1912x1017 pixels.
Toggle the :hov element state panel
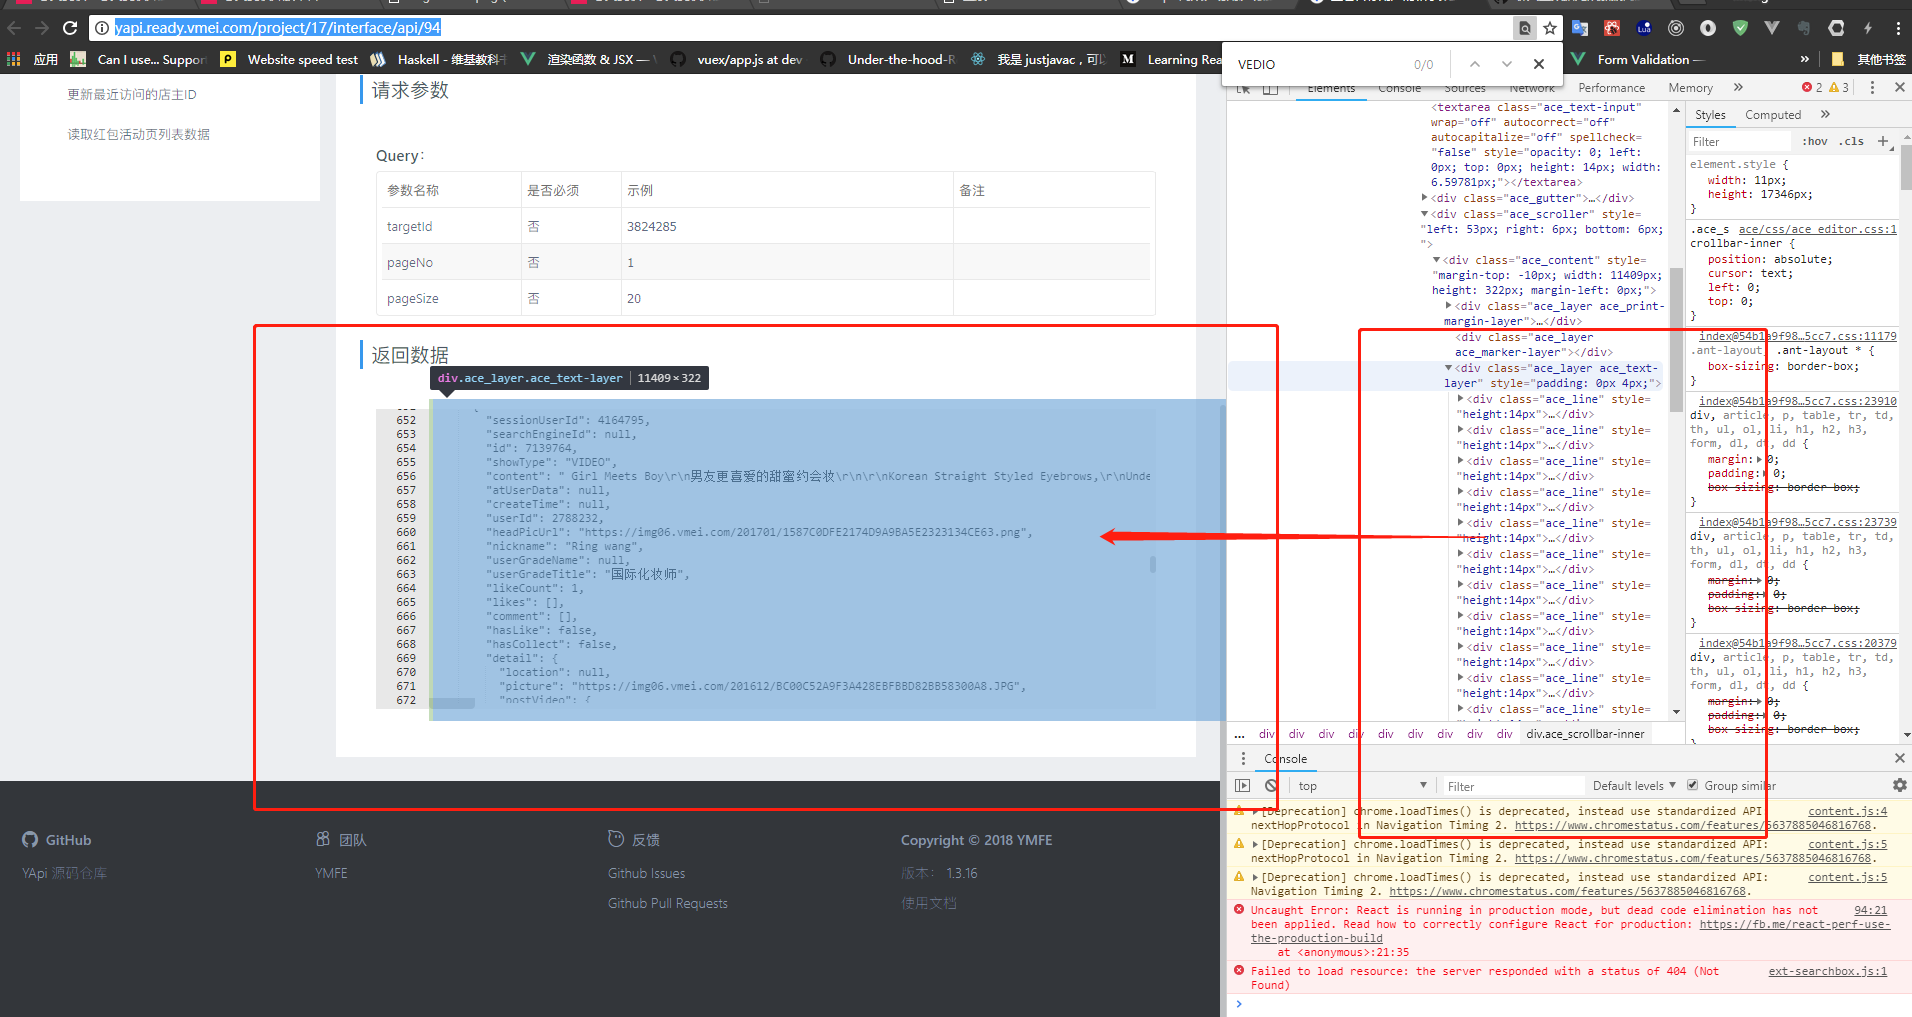tap(1815, 141)
